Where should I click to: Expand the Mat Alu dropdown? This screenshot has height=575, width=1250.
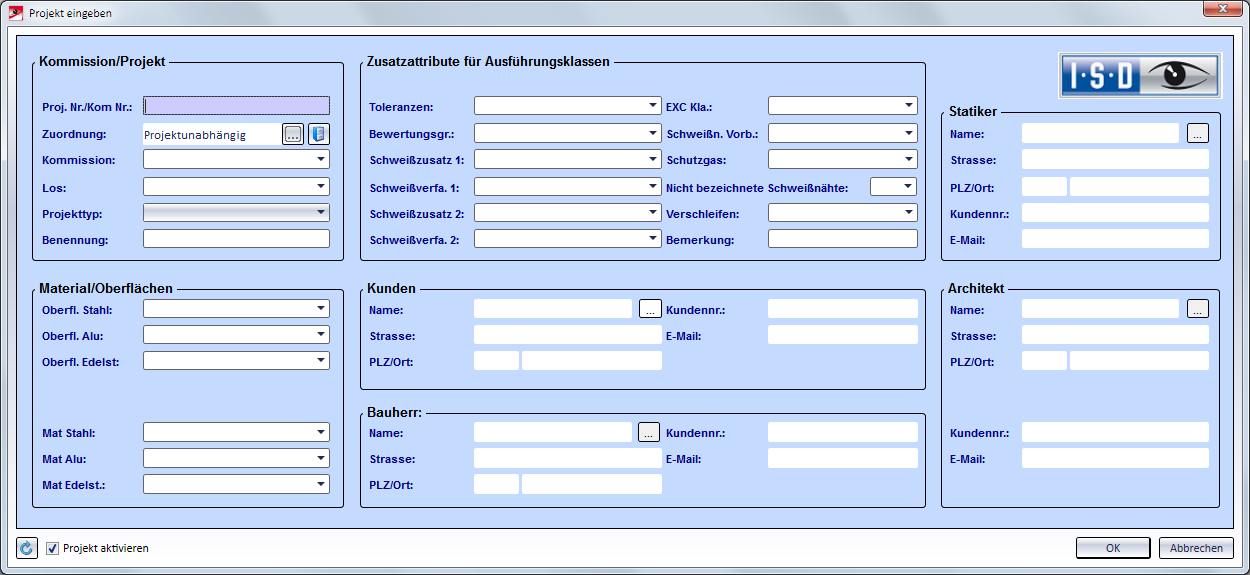click(321, 458)
